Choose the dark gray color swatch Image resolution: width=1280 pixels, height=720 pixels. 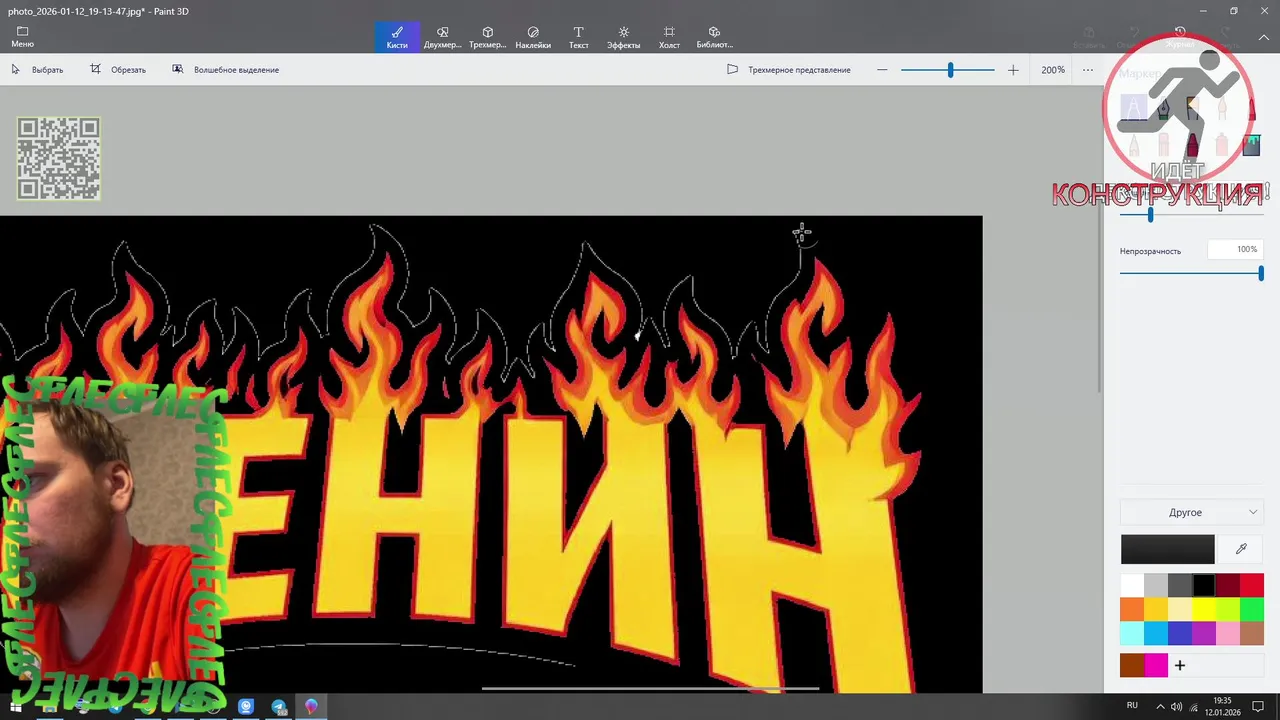click(1180, 585)
